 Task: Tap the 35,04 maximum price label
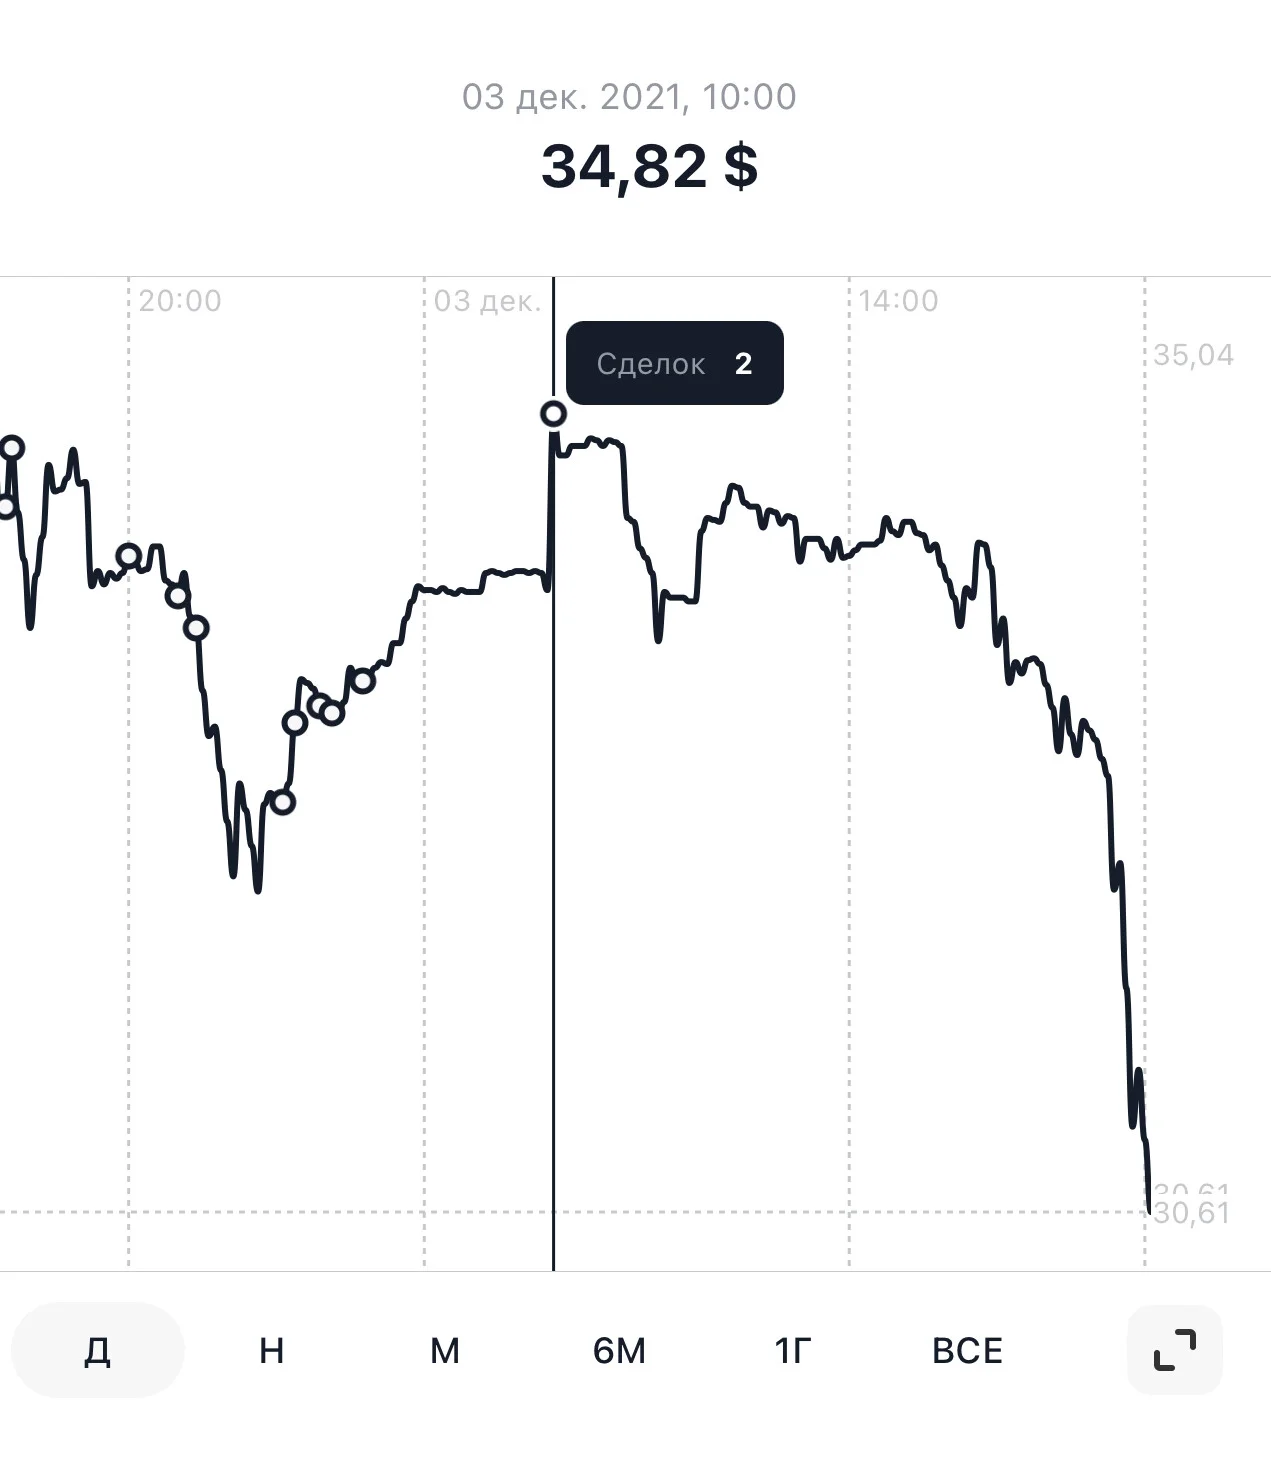[1194, 355]
